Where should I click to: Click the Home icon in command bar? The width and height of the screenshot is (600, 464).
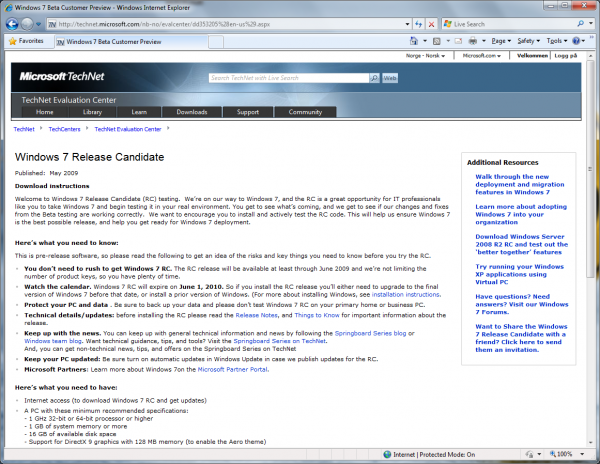(x=414, y=41)
